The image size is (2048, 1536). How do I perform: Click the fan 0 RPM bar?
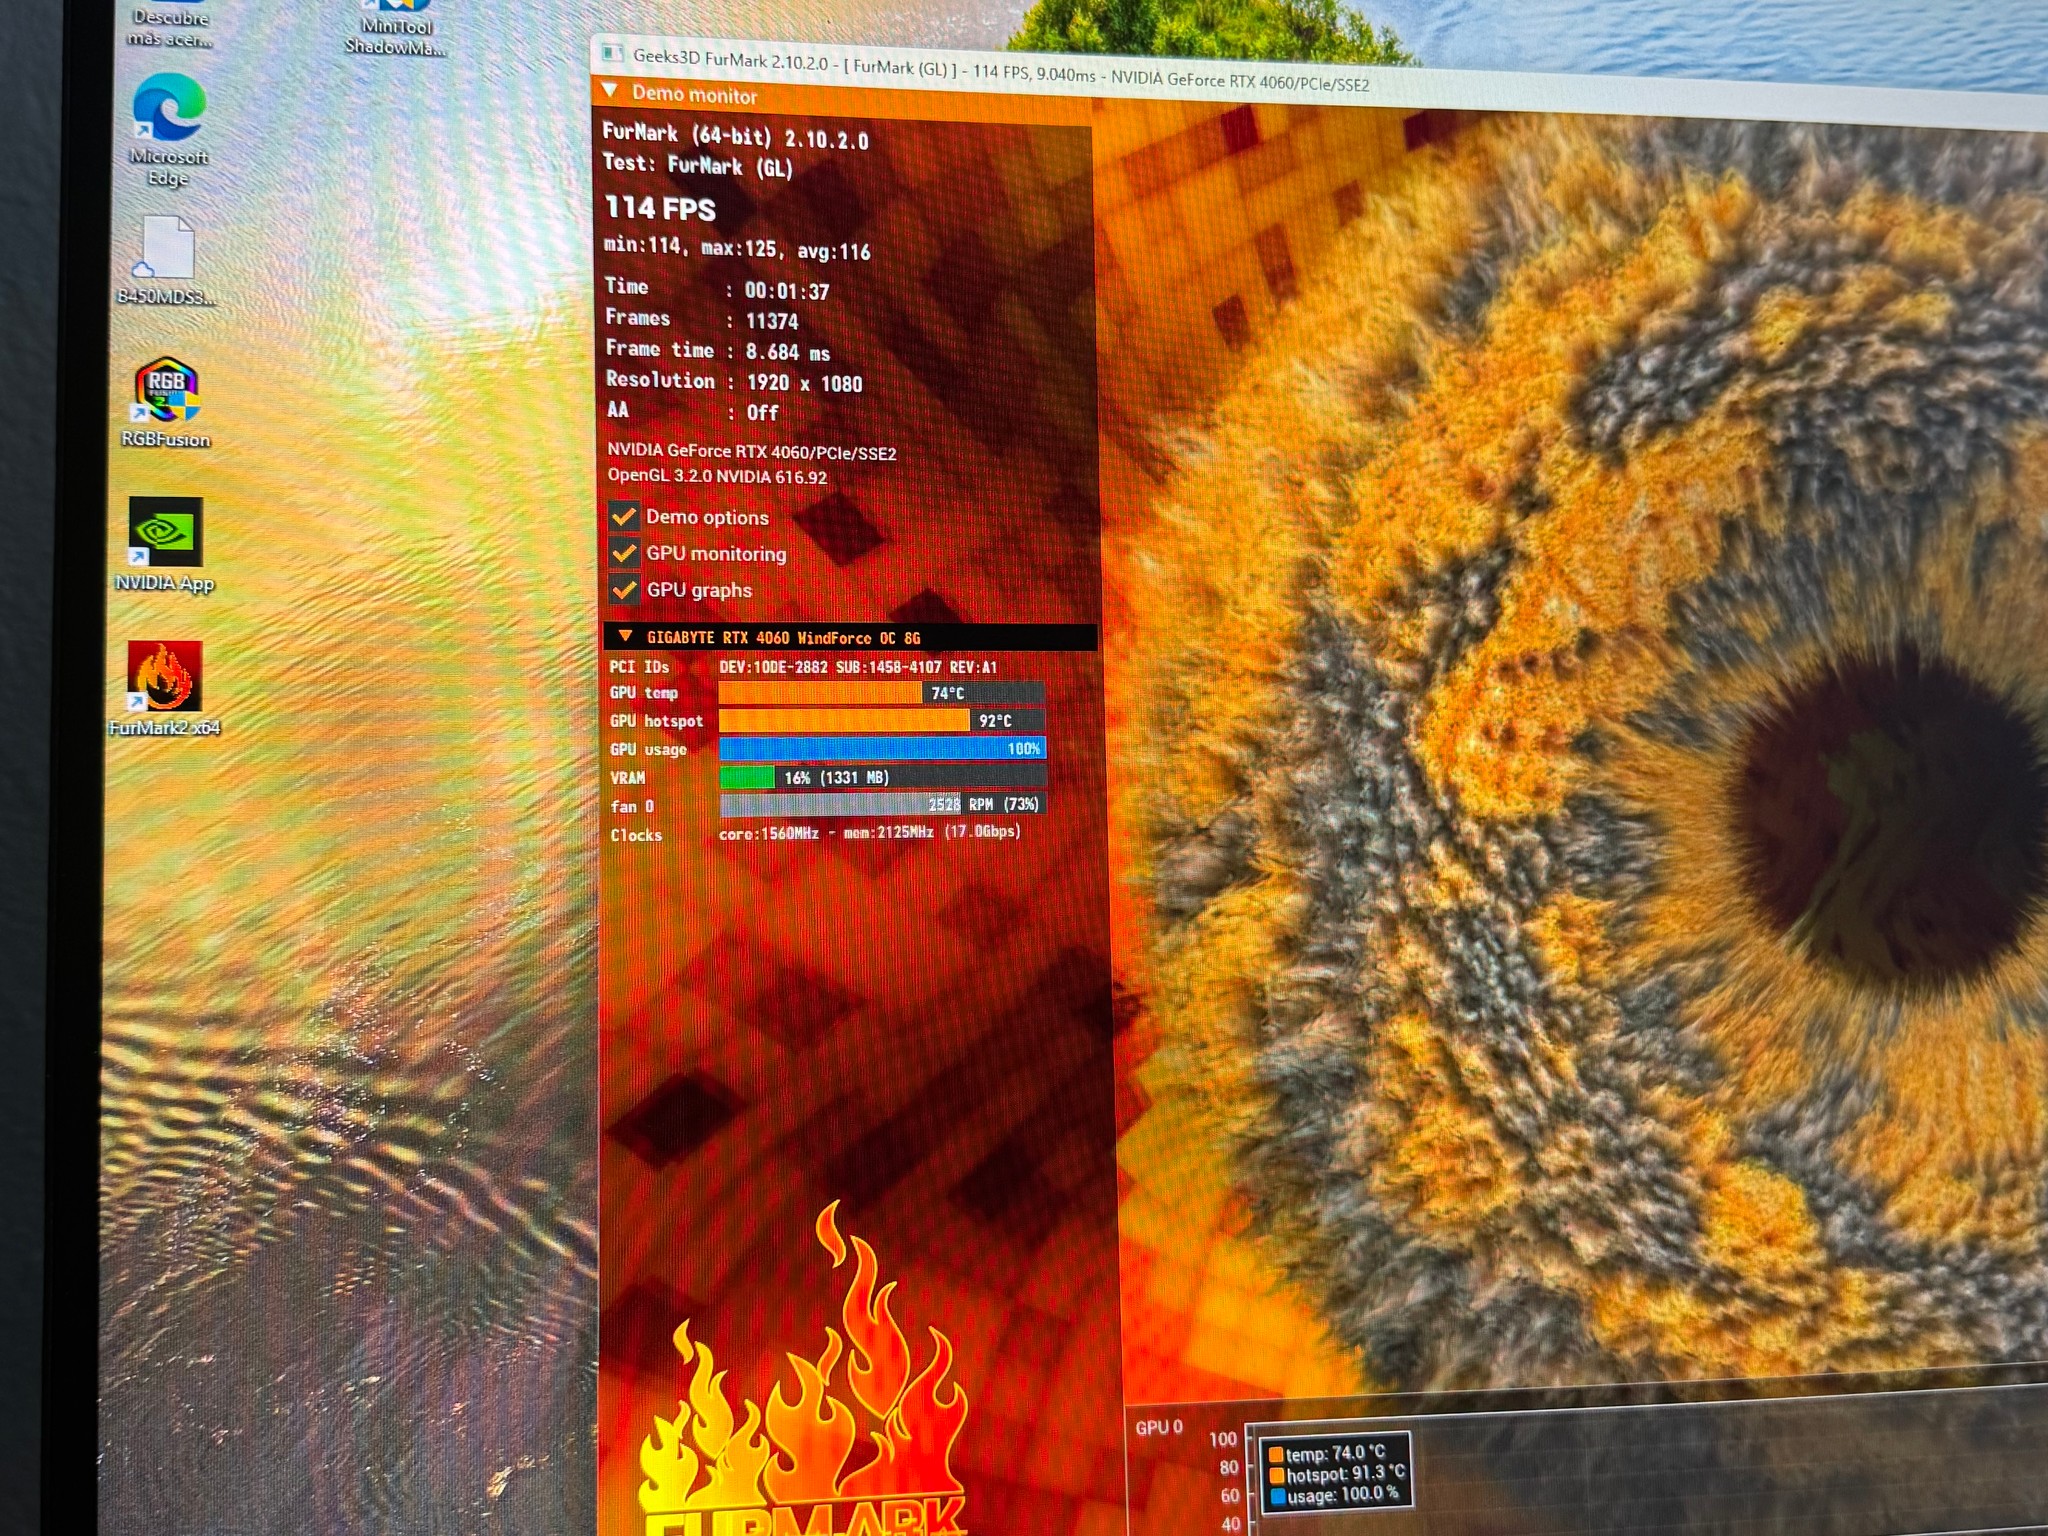[x=882, y=804]
